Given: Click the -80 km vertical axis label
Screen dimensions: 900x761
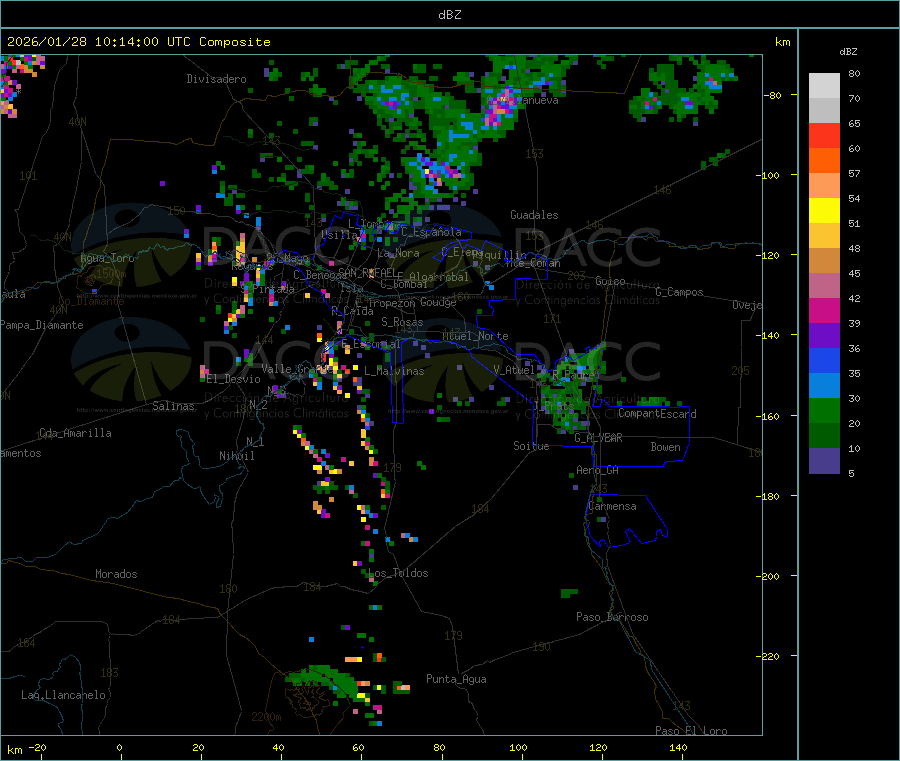Looking at the screenshot, I should [773, 95].
